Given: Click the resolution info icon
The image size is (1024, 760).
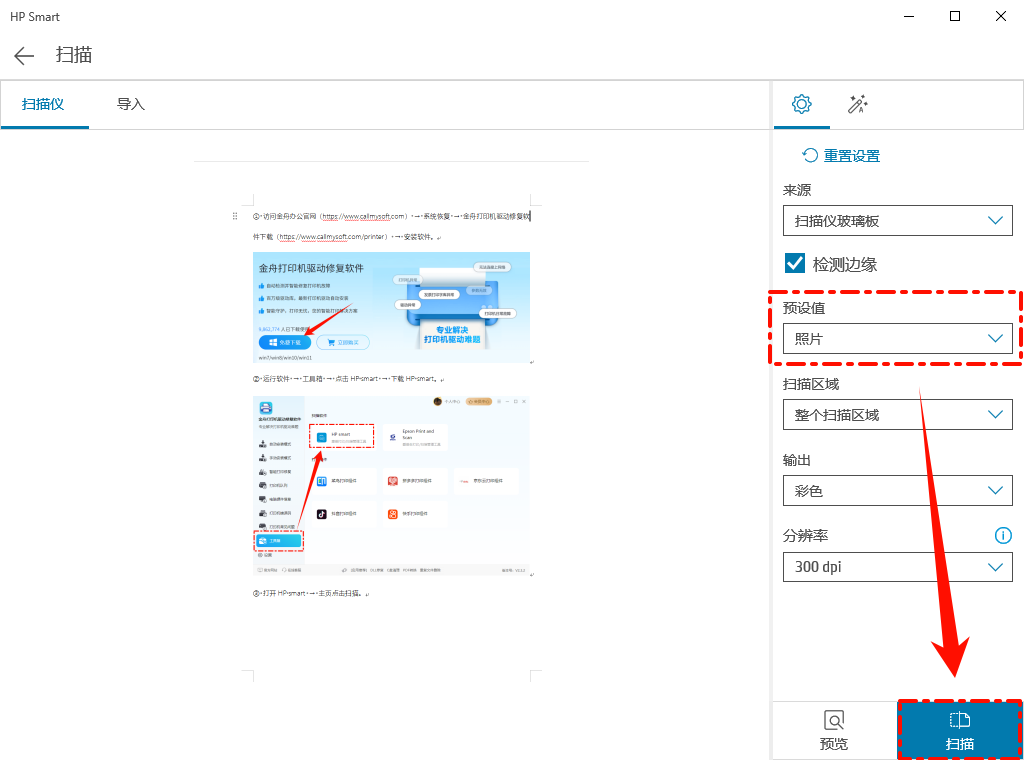Looking at the screenshot, I should 1002,536.
